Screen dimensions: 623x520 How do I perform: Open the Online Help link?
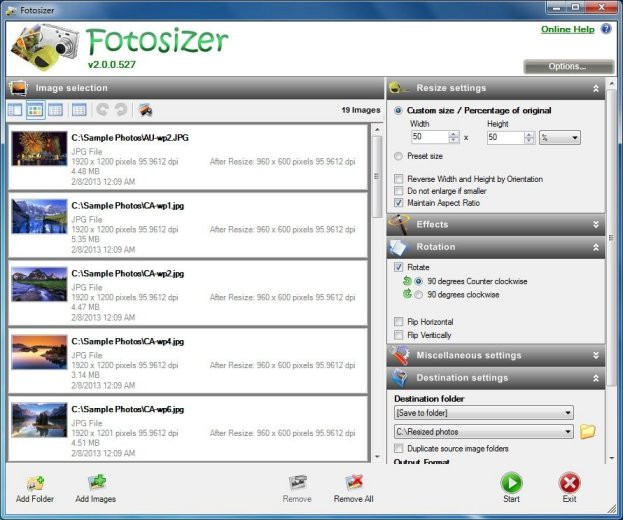pyautogui.click(x=568, y=29)
